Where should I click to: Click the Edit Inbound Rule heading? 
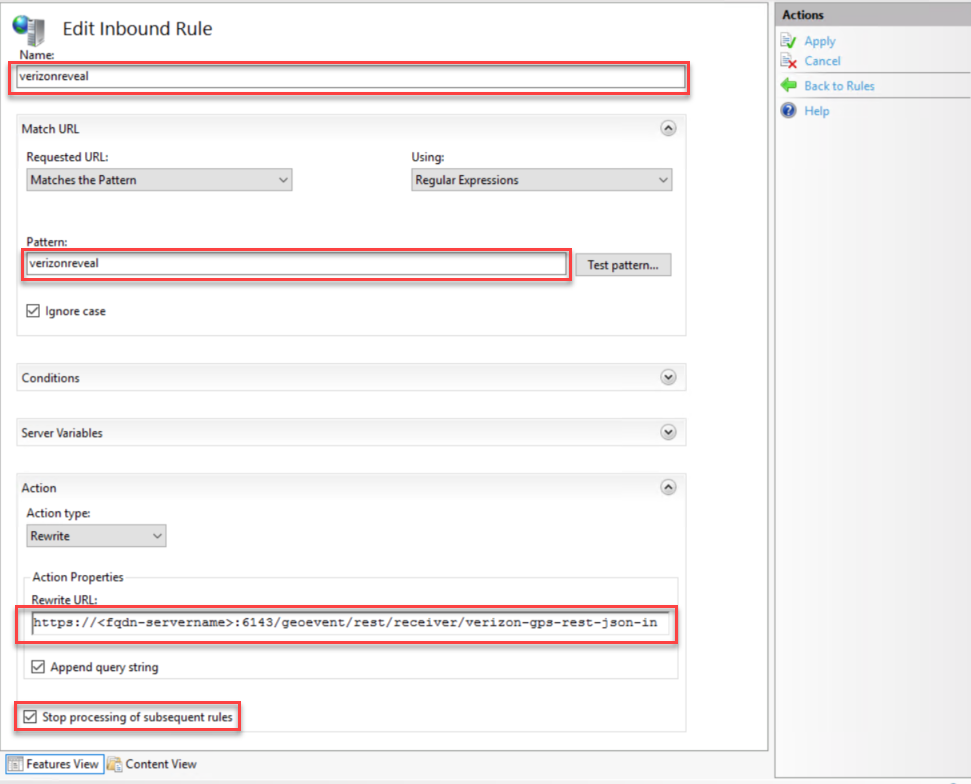point(137,28)
